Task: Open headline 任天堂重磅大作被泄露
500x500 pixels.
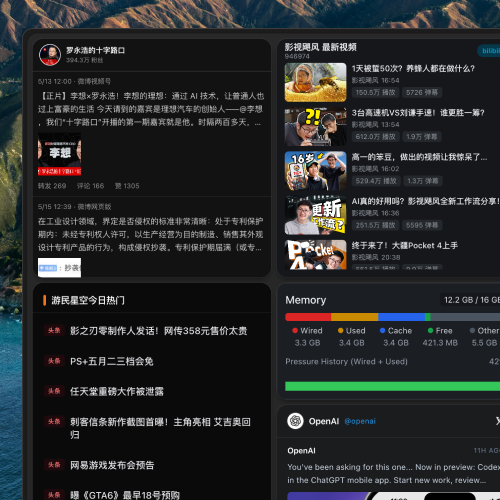Action: (x=117, y=391)
